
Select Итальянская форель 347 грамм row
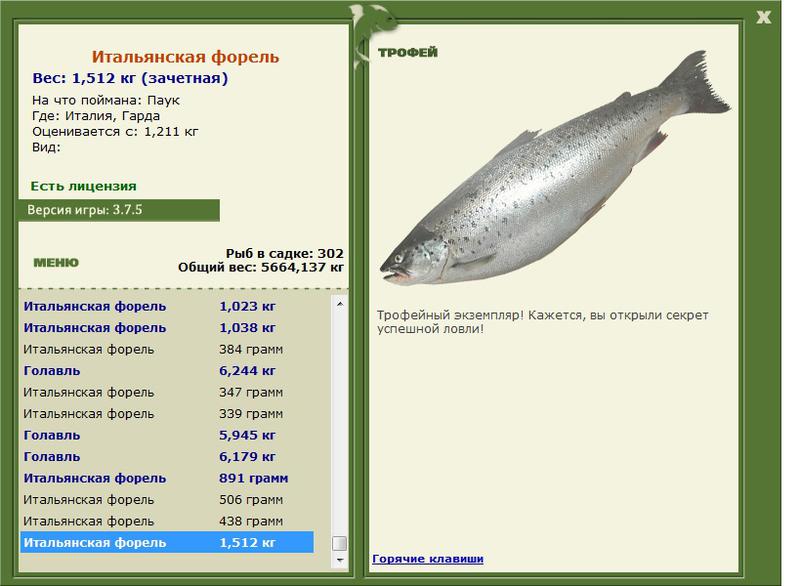coord(167,392)
